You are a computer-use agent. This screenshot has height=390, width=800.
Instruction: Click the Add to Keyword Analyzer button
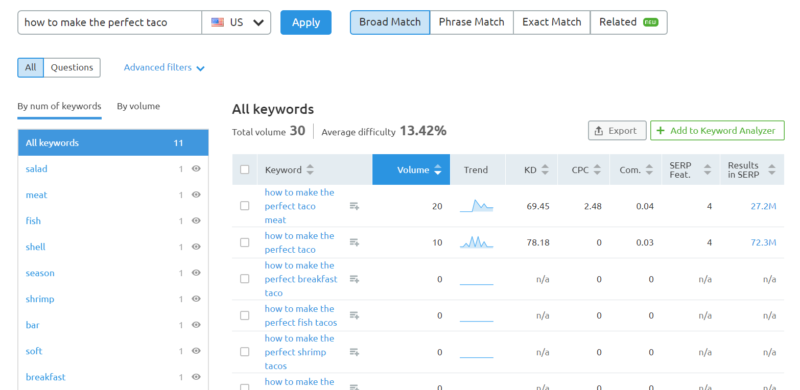pos(717,131)
